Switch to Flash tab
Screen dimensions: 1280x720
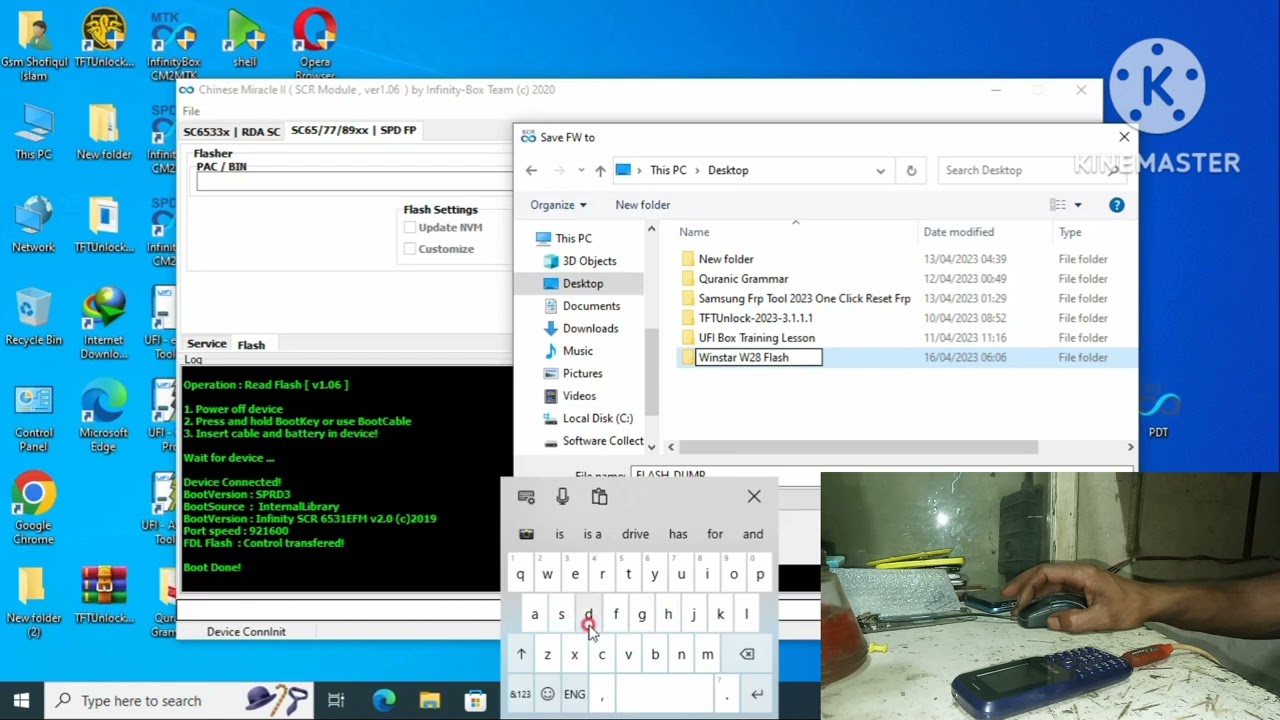click(251, 345)
